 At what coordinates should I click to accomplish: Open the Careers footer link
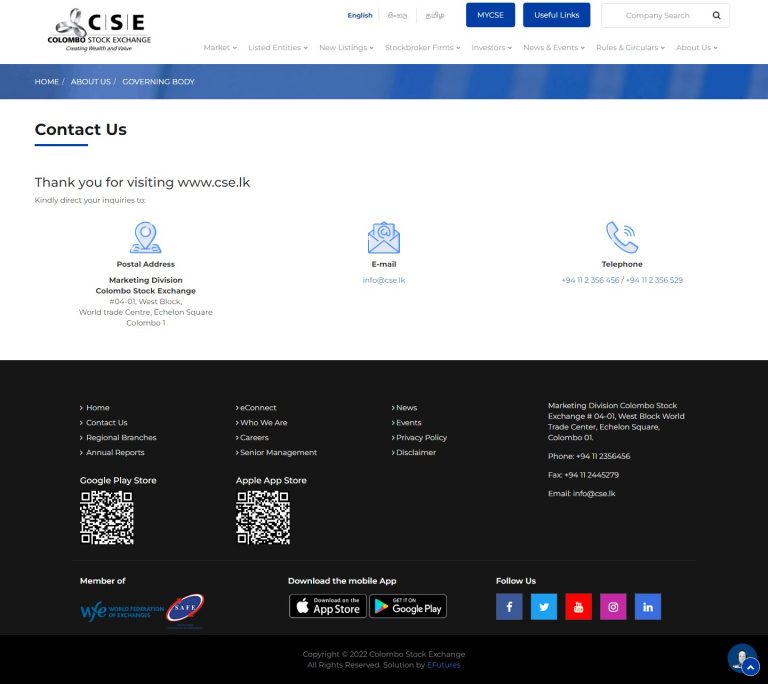pyautogui.click(x=254, y=437)
